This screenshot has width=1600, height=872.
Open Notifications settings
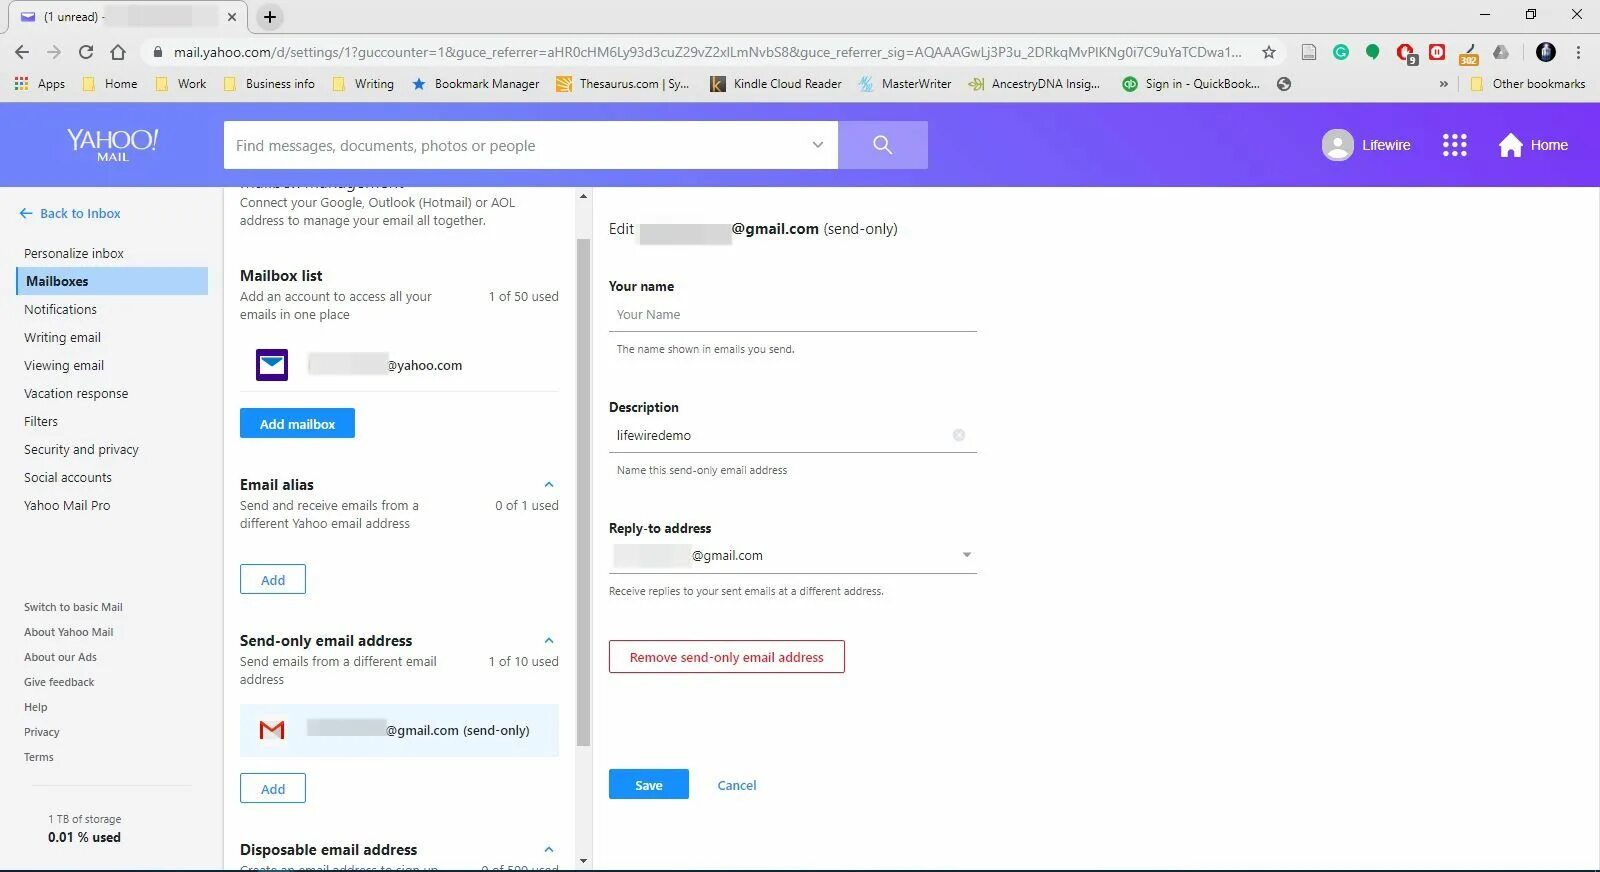[60, 309]
